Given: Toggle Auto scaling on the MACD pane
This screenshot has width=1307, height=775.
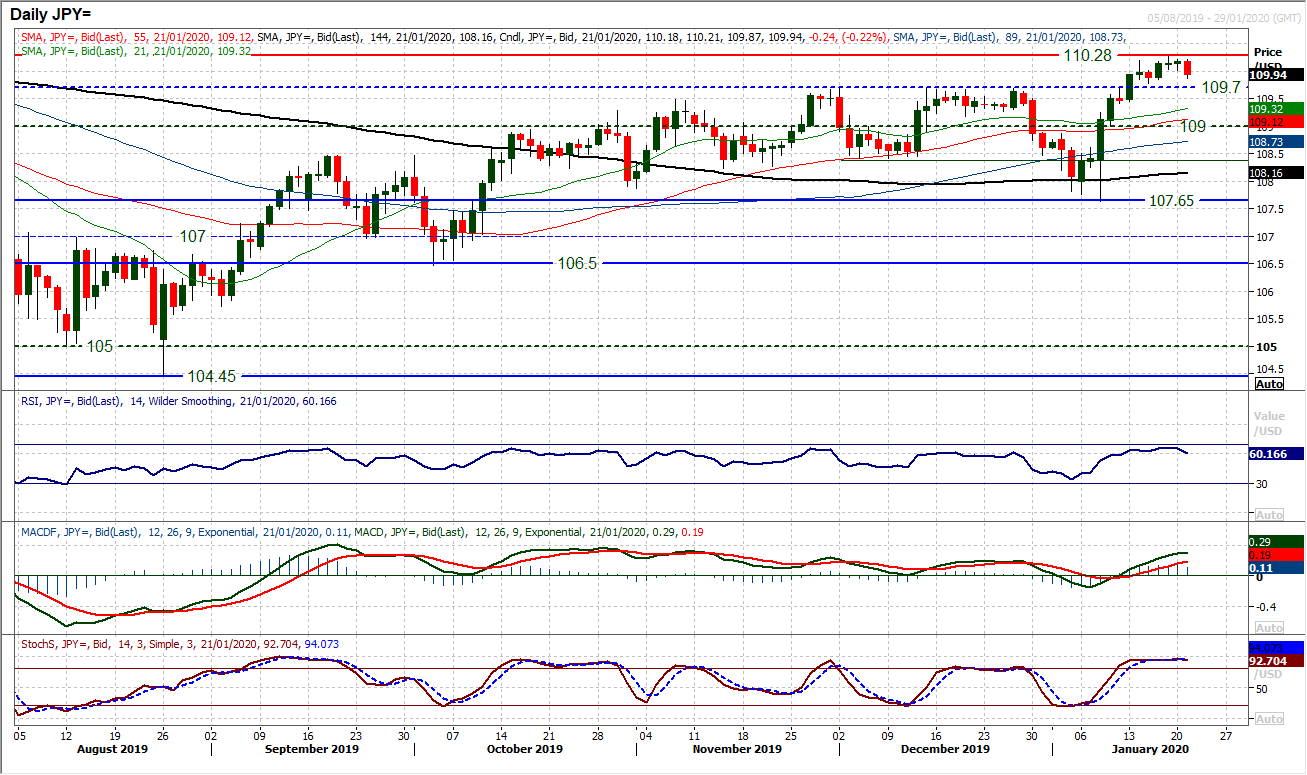Looking at the screenshot, I should click(x=1271, y=627).
